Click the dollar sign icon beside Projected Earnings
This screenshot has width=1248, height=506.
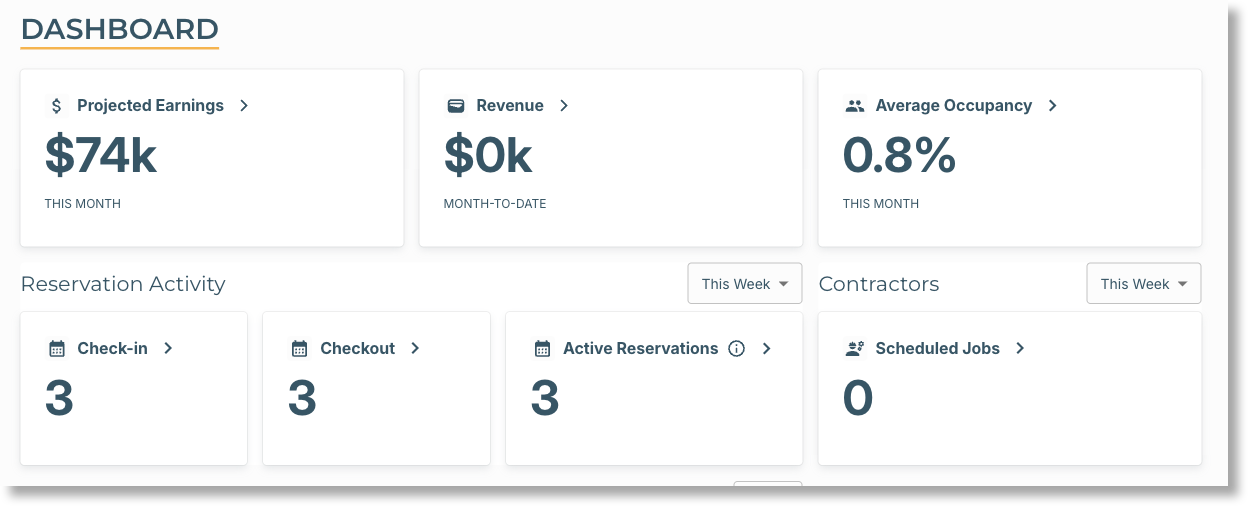click(x=56, y=106)
